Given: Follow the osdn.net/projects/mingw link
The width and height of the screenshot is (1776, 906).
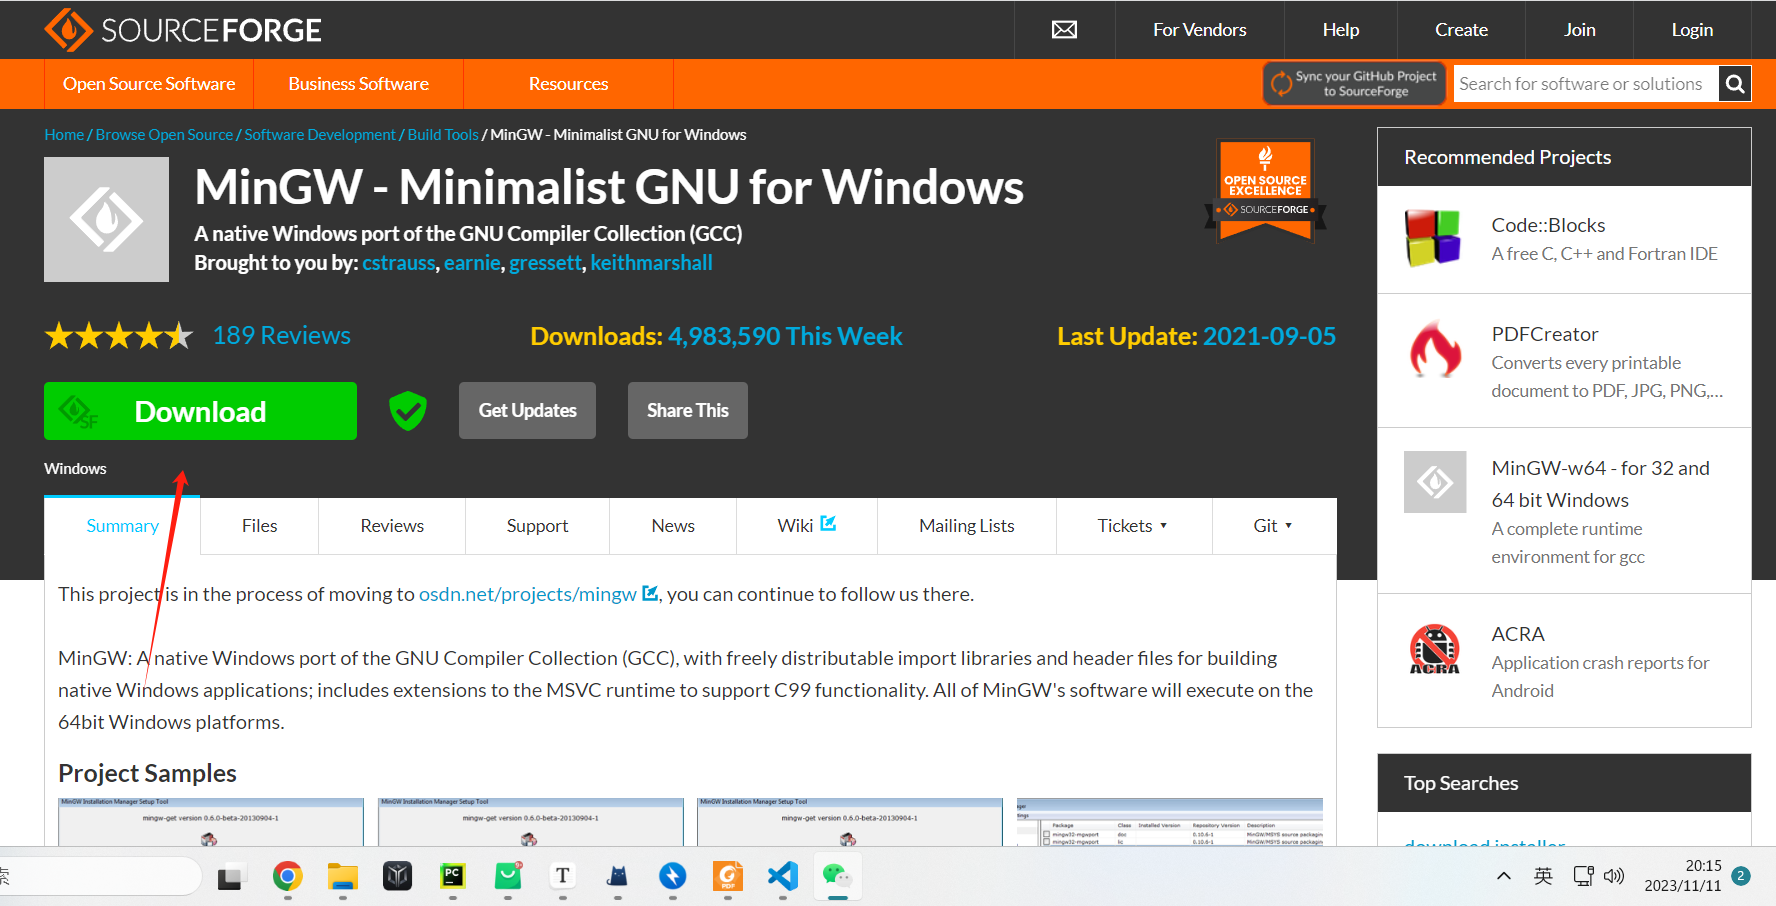Looking at the screenshot, I should (x=528, y=595).
